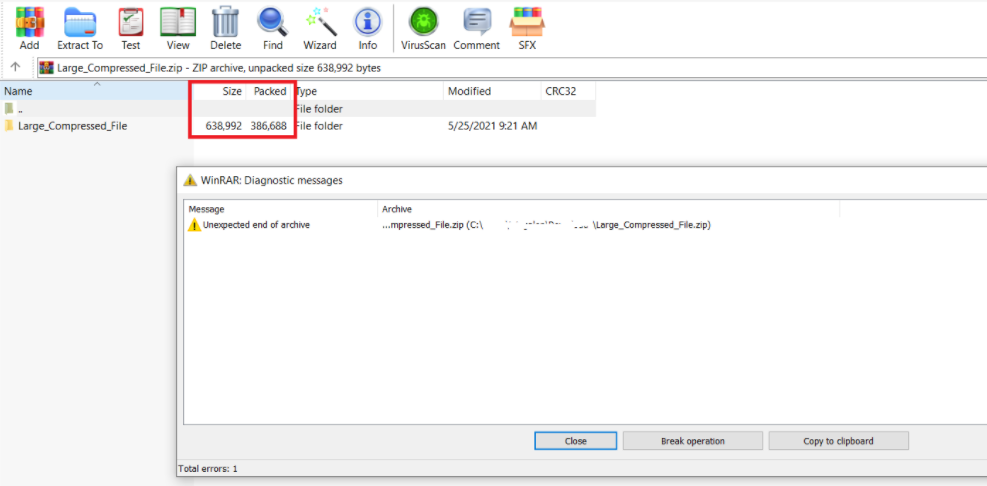
Task: Show archive Info icon
Action: (x=368, y=28)
